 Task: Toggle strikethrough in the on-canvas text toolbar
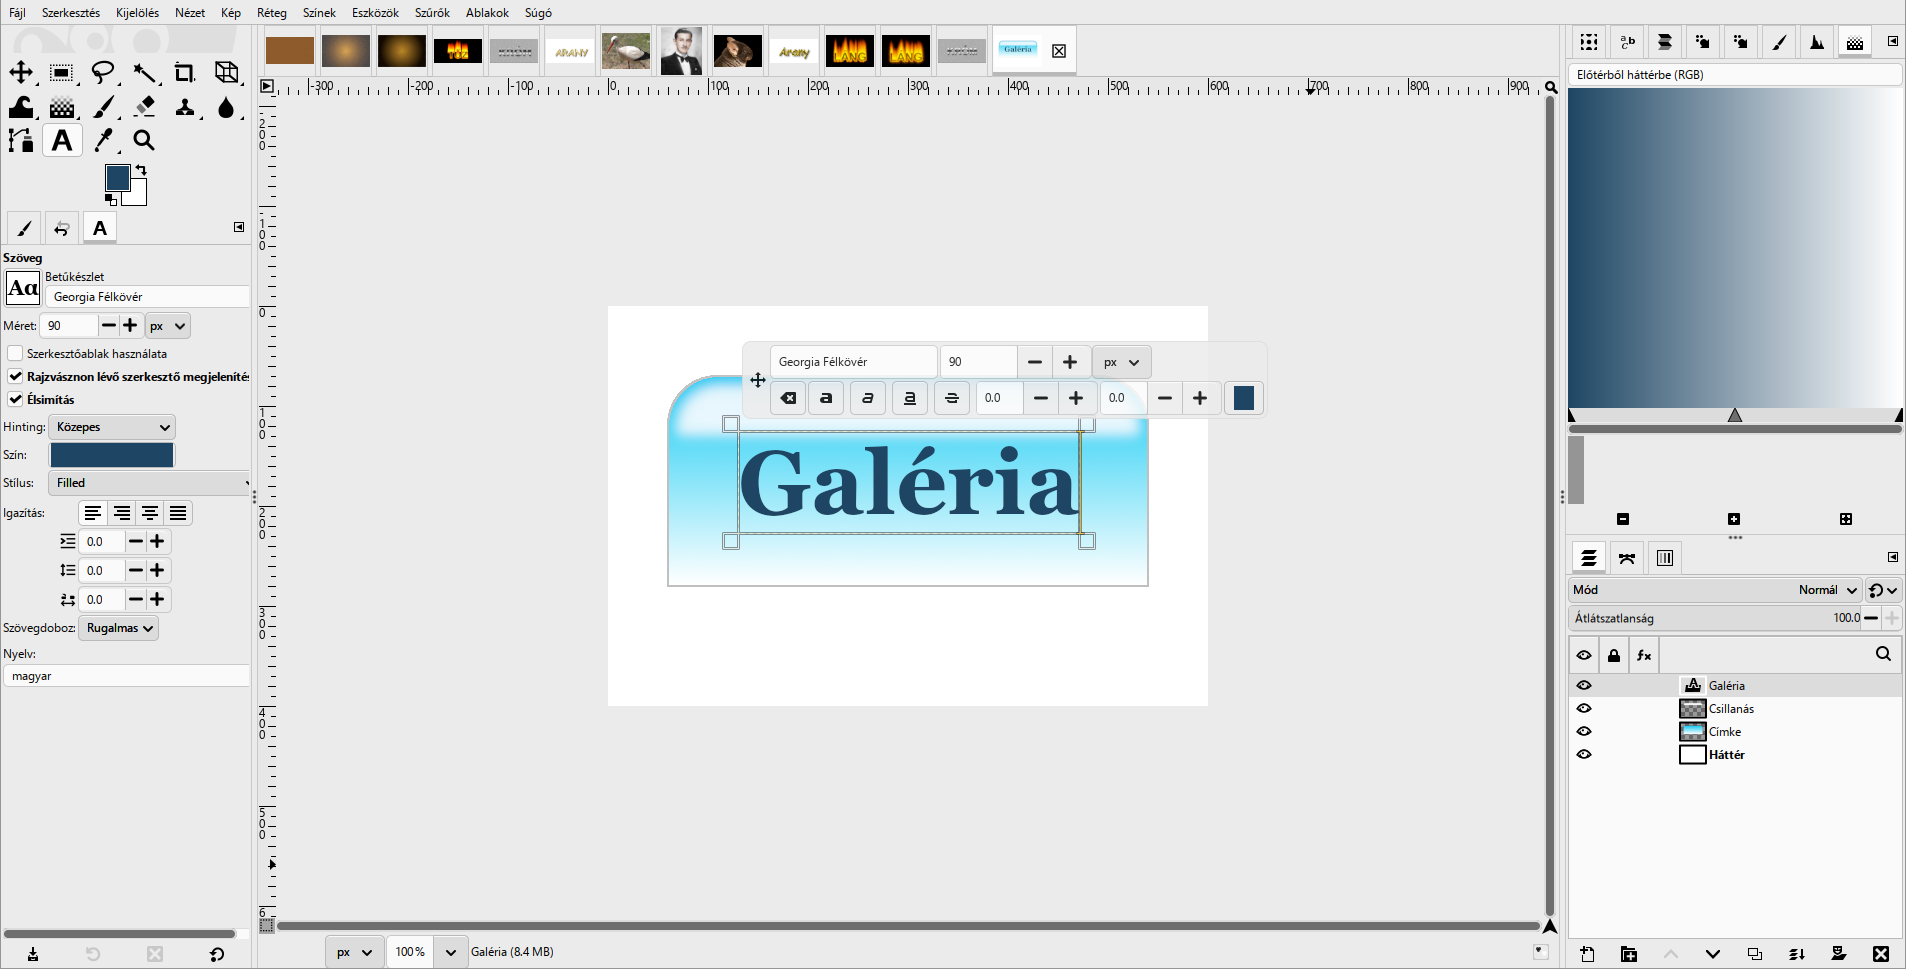952,398
